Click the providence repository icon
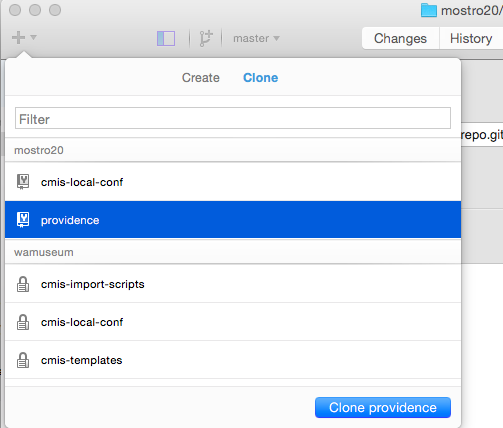The height and width of the screenshot is (428, 503). click(23, 220)
